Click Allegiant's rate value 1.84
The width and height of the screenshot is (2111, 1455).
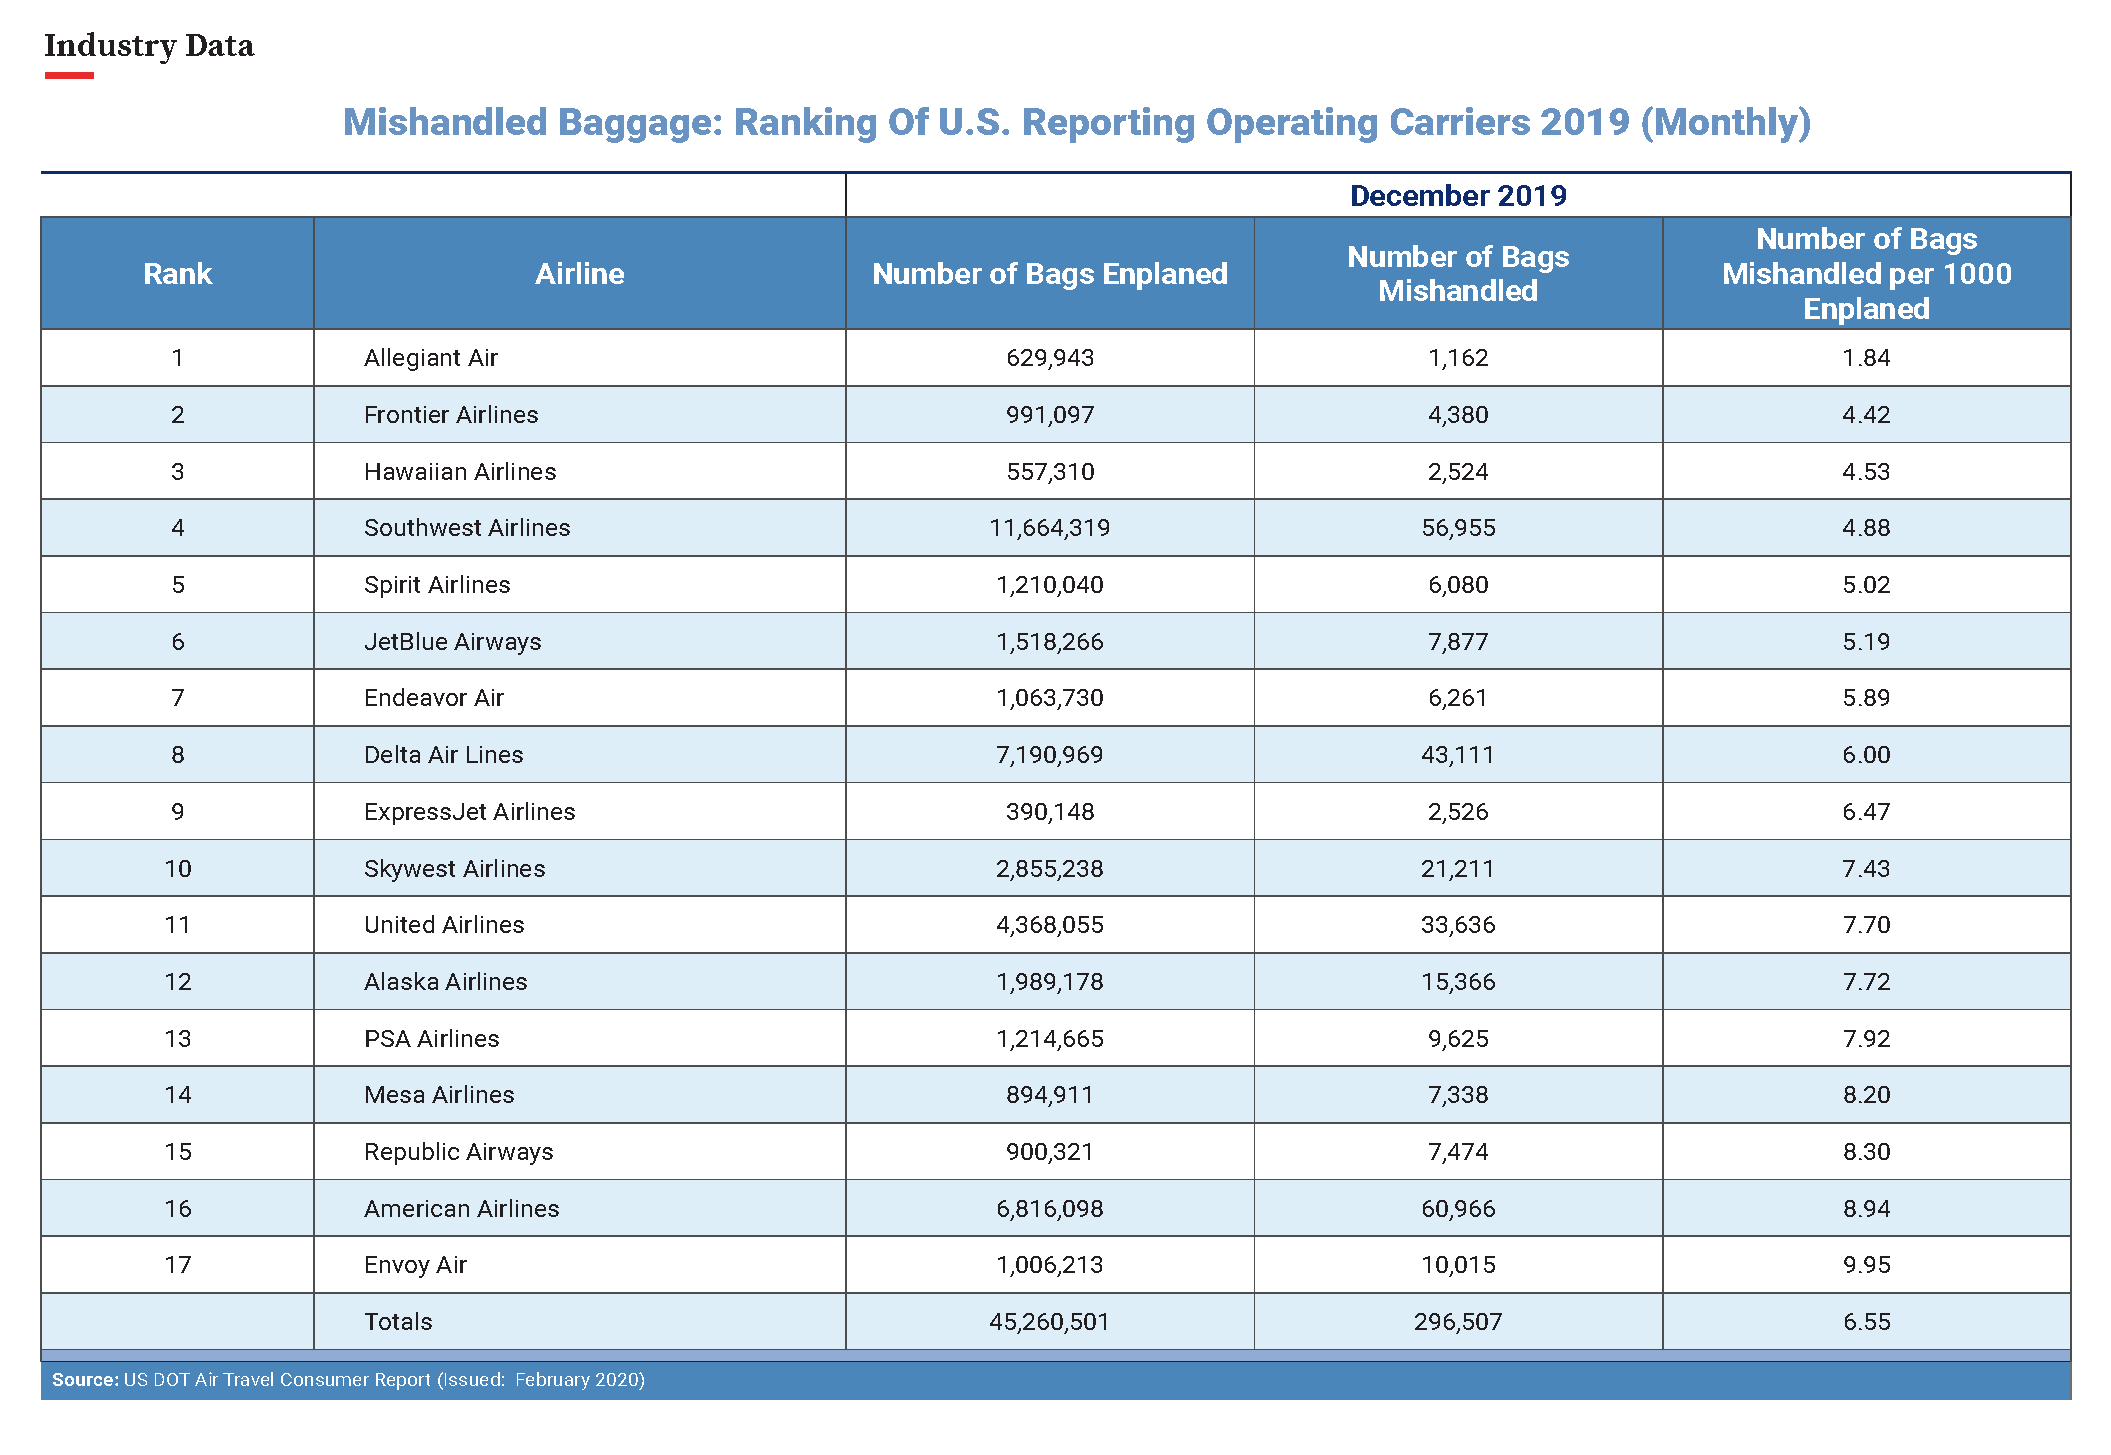1866,358
